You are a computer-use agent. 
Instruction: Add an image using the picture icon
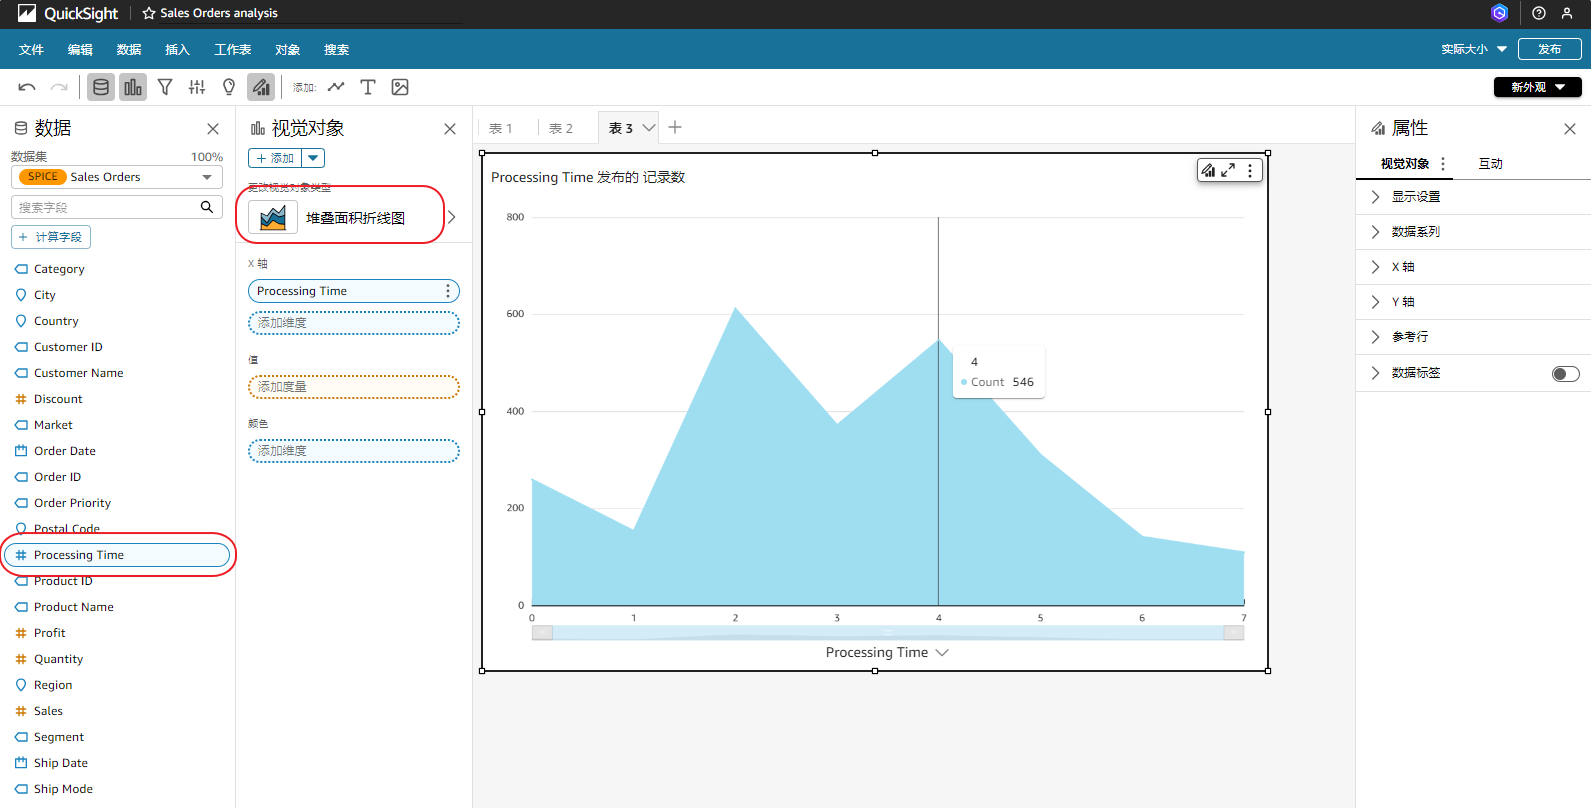[400, 88]
